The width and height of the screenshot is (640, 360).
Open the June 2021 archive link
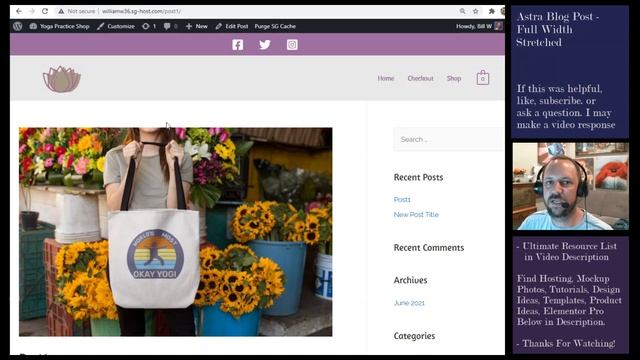[409, 303]
